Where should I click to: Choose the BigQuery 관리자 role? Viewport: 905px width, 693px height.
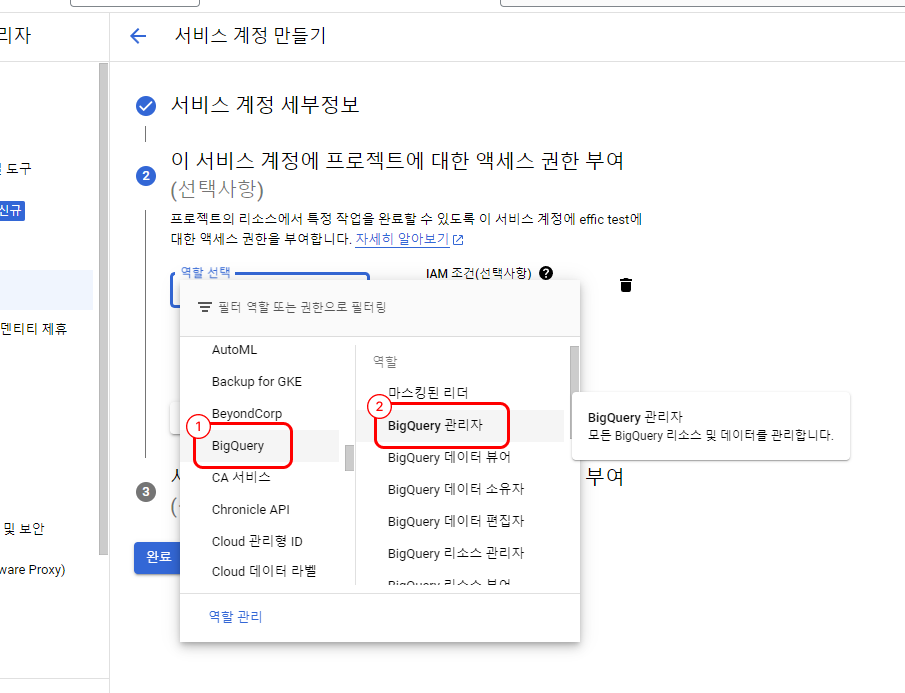[x=435, y=425]
